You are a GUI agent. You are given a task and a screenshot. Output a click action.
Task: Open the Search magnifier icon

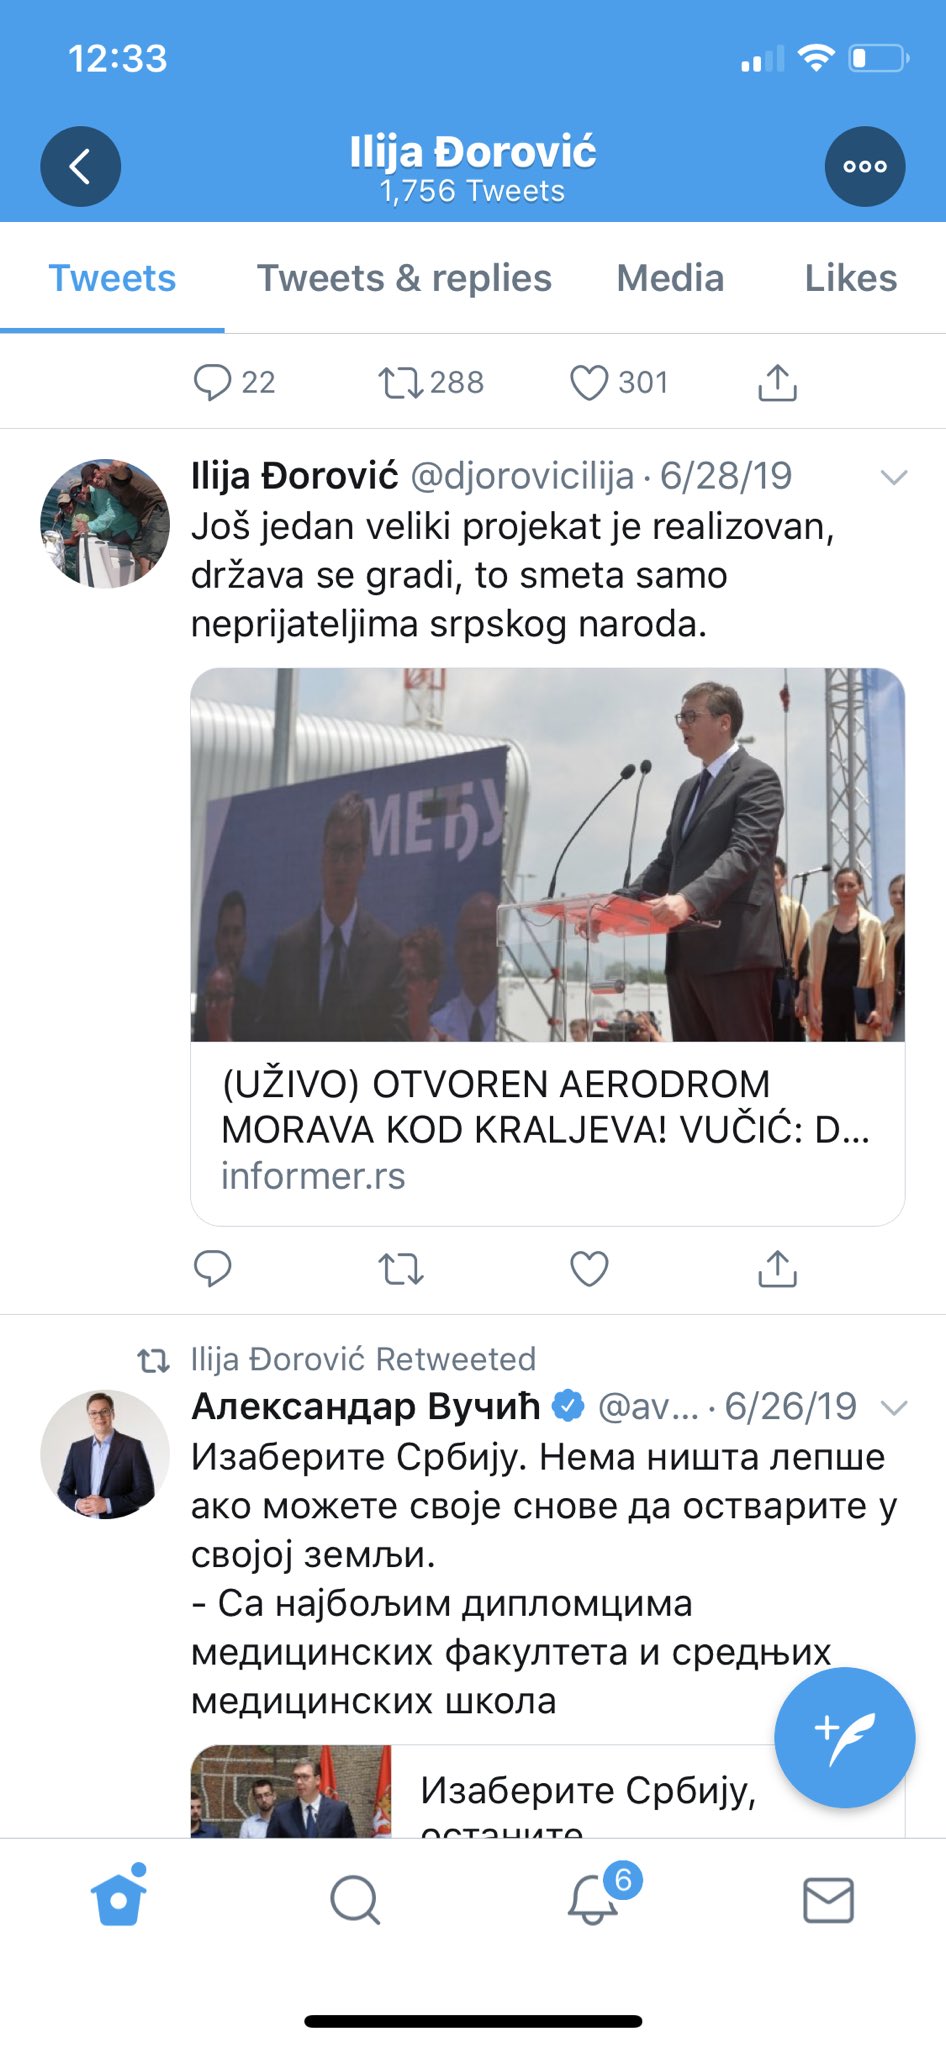click(x=355, y=1899)
